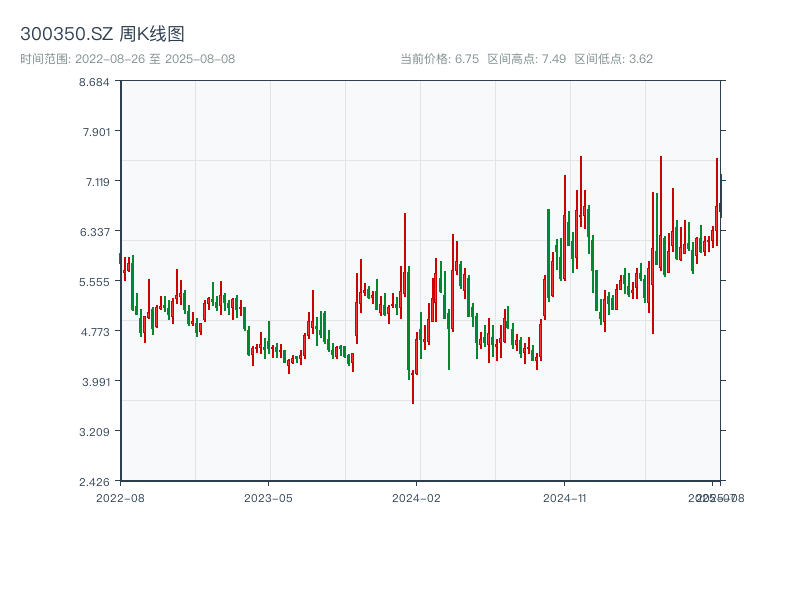Viewport: 800px width, 600px height.
Task: Click the 区间高点: 7.49 label
Action: [x=527, y=59]
